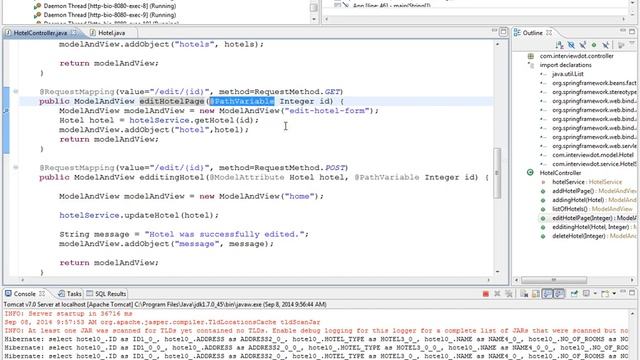Select Daemon Thread http-bio-8080-exec-9 in Debug
This screenshot has height=360, width=640.
105,15
